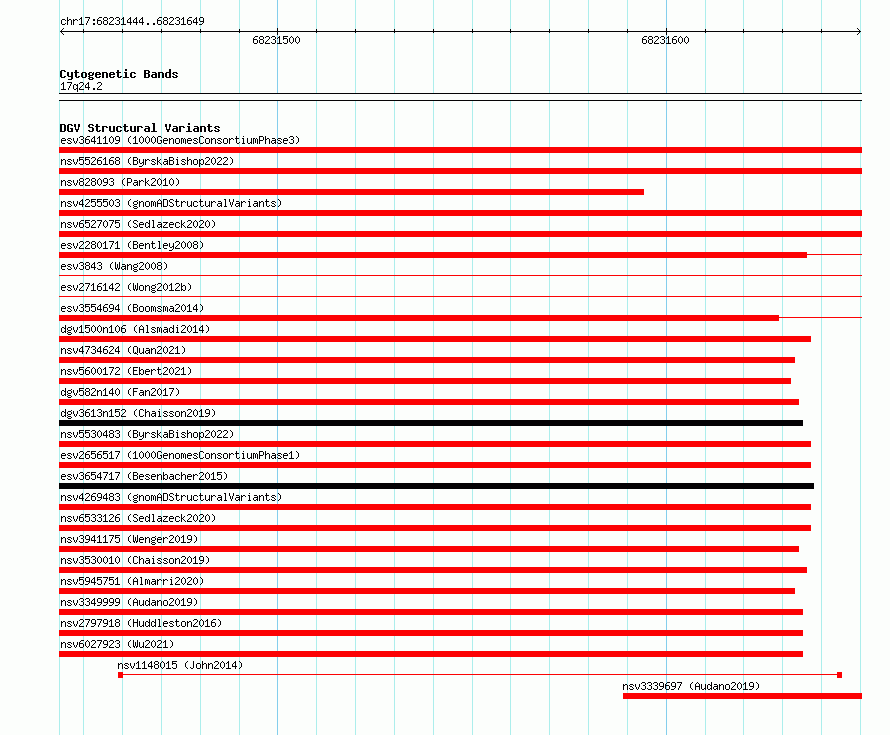Viewport: 890px width, 735px height.
Task: Open variant nsv3530010 (Chaisson2019)
Action: click(x=135, y=560)
